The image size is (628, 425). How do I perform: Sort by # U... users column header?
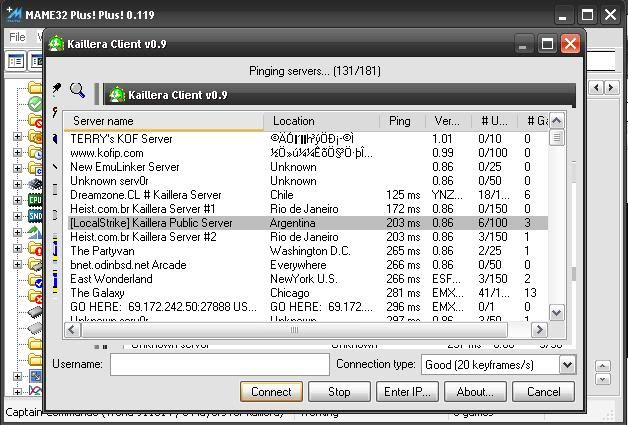(494, 121)
